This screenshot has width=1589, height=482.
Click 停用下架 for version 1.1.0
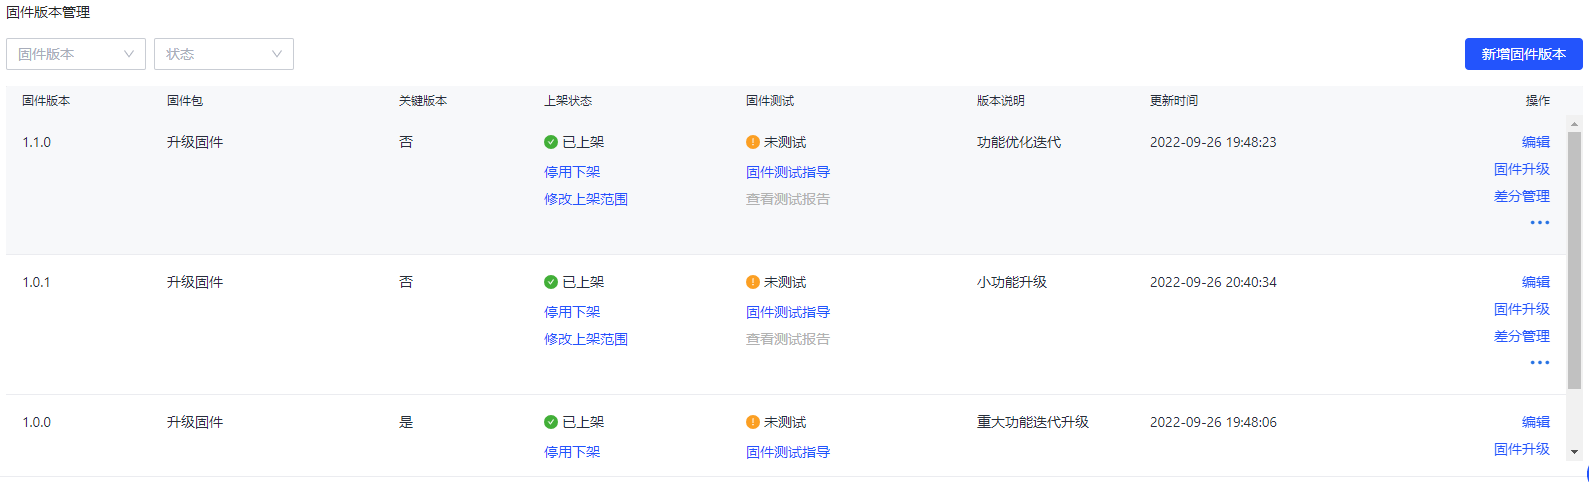click(572, 172)
